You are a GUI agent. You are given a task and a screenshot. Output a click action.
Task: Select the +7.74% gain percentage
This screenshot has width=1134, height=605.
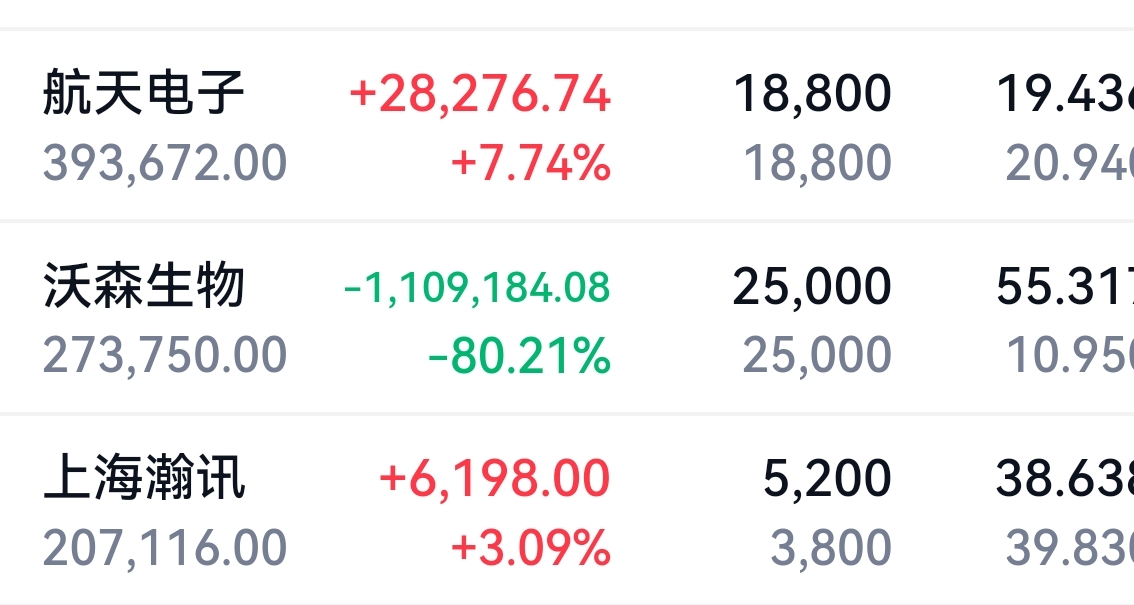click(x=531, y=163)
